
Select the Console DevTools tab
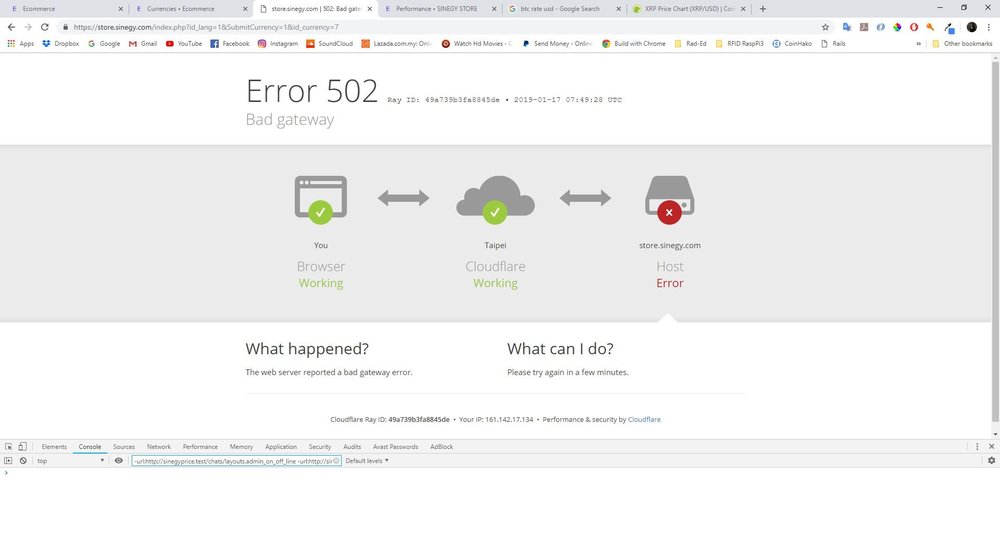[90, 447]
